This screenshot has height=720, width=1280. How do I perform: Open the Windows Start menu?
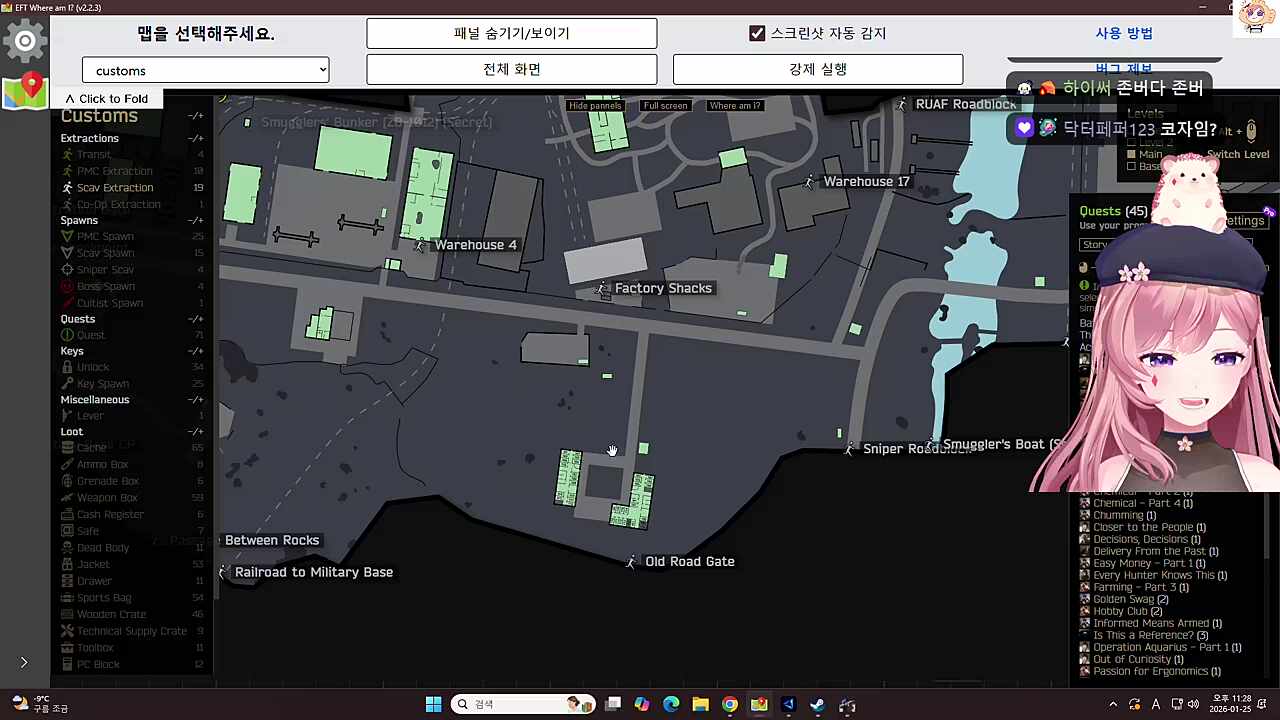[x=433, y=705]
